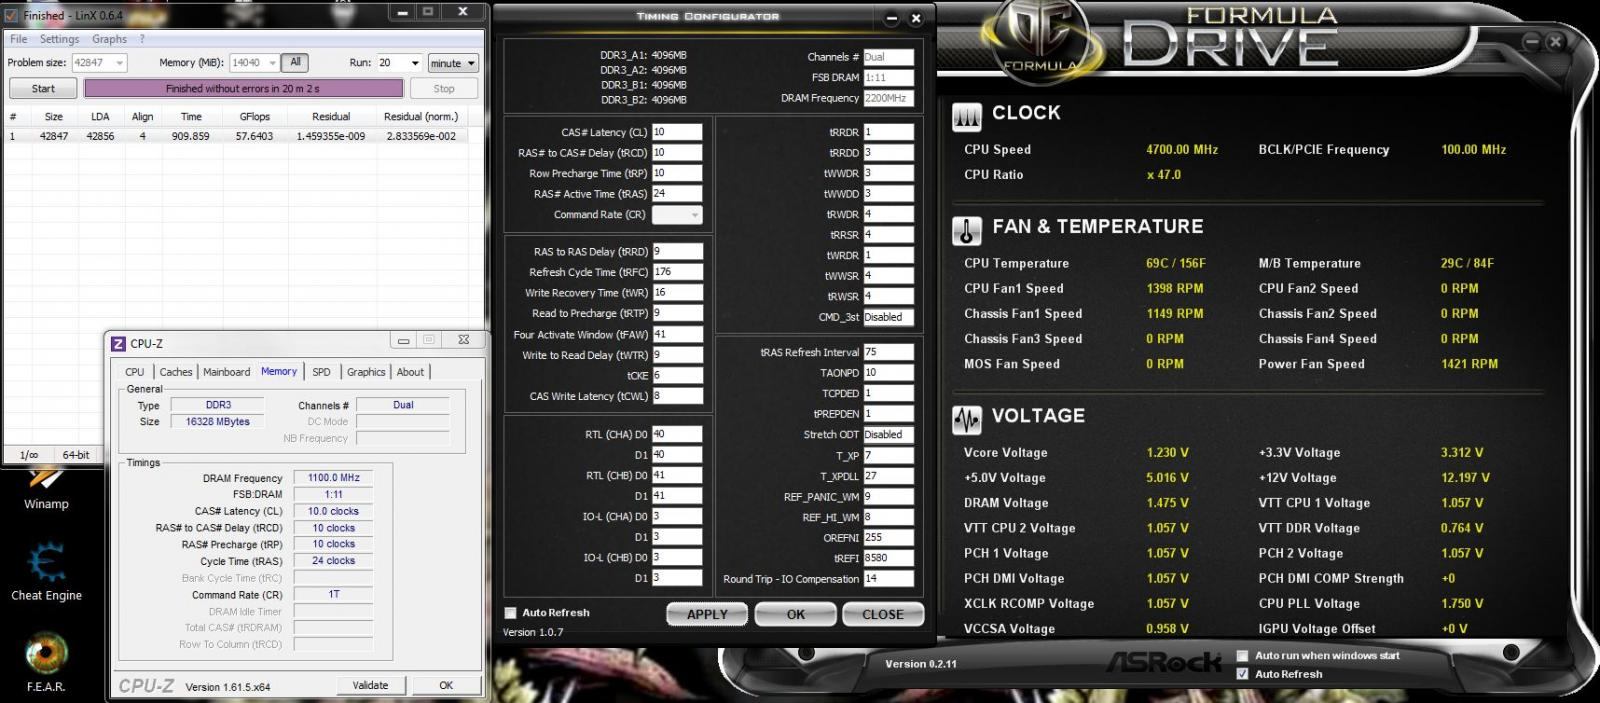Click the Refresh Cycle Time (tRFC) field

pyautogui.click(x=677, y=272)
